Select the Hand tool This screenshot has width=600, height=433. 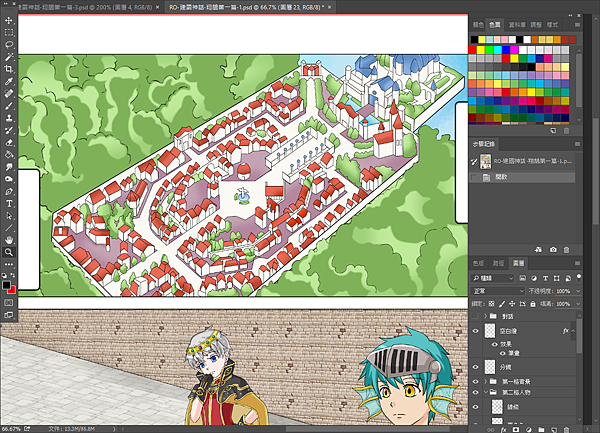pos(9,240)
